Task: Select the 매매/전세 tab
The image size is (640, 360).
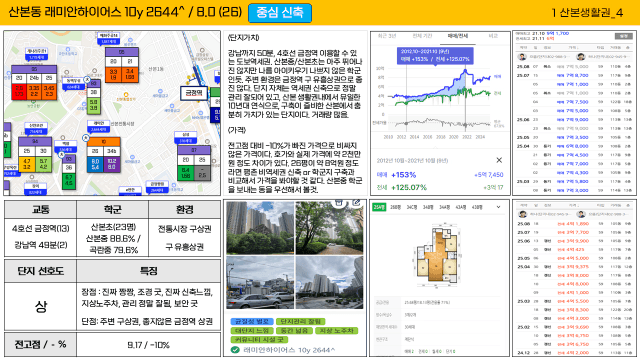Action: click(458, 36)
